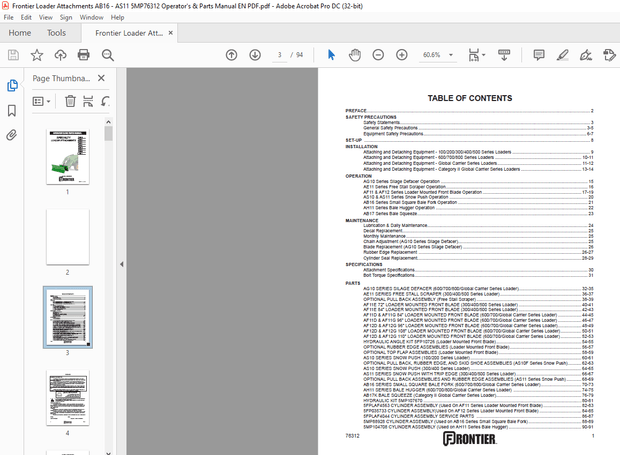Click the SET-UP contents entry
Screen dimensions: 620x455
click(x=469, y=140)
